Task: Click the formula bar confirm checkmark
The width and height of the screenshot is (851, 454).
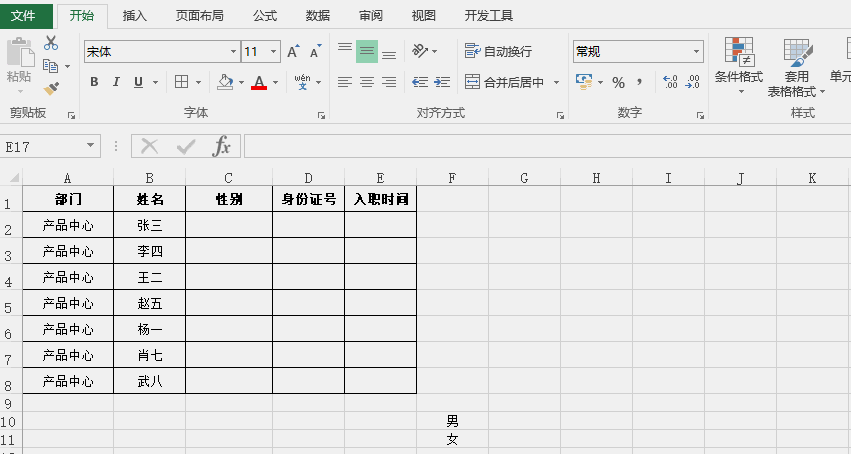Action: (186, 146)
